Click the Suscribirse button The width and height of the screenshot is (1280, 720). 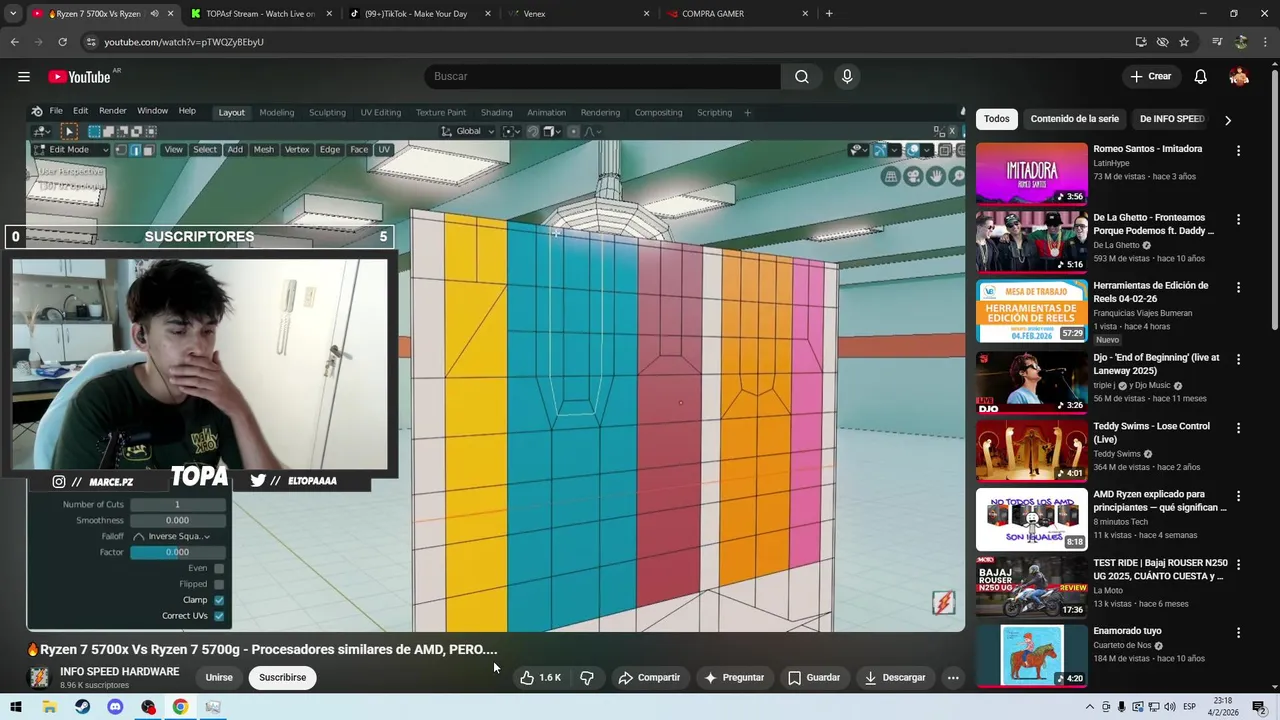coord(283,678)
